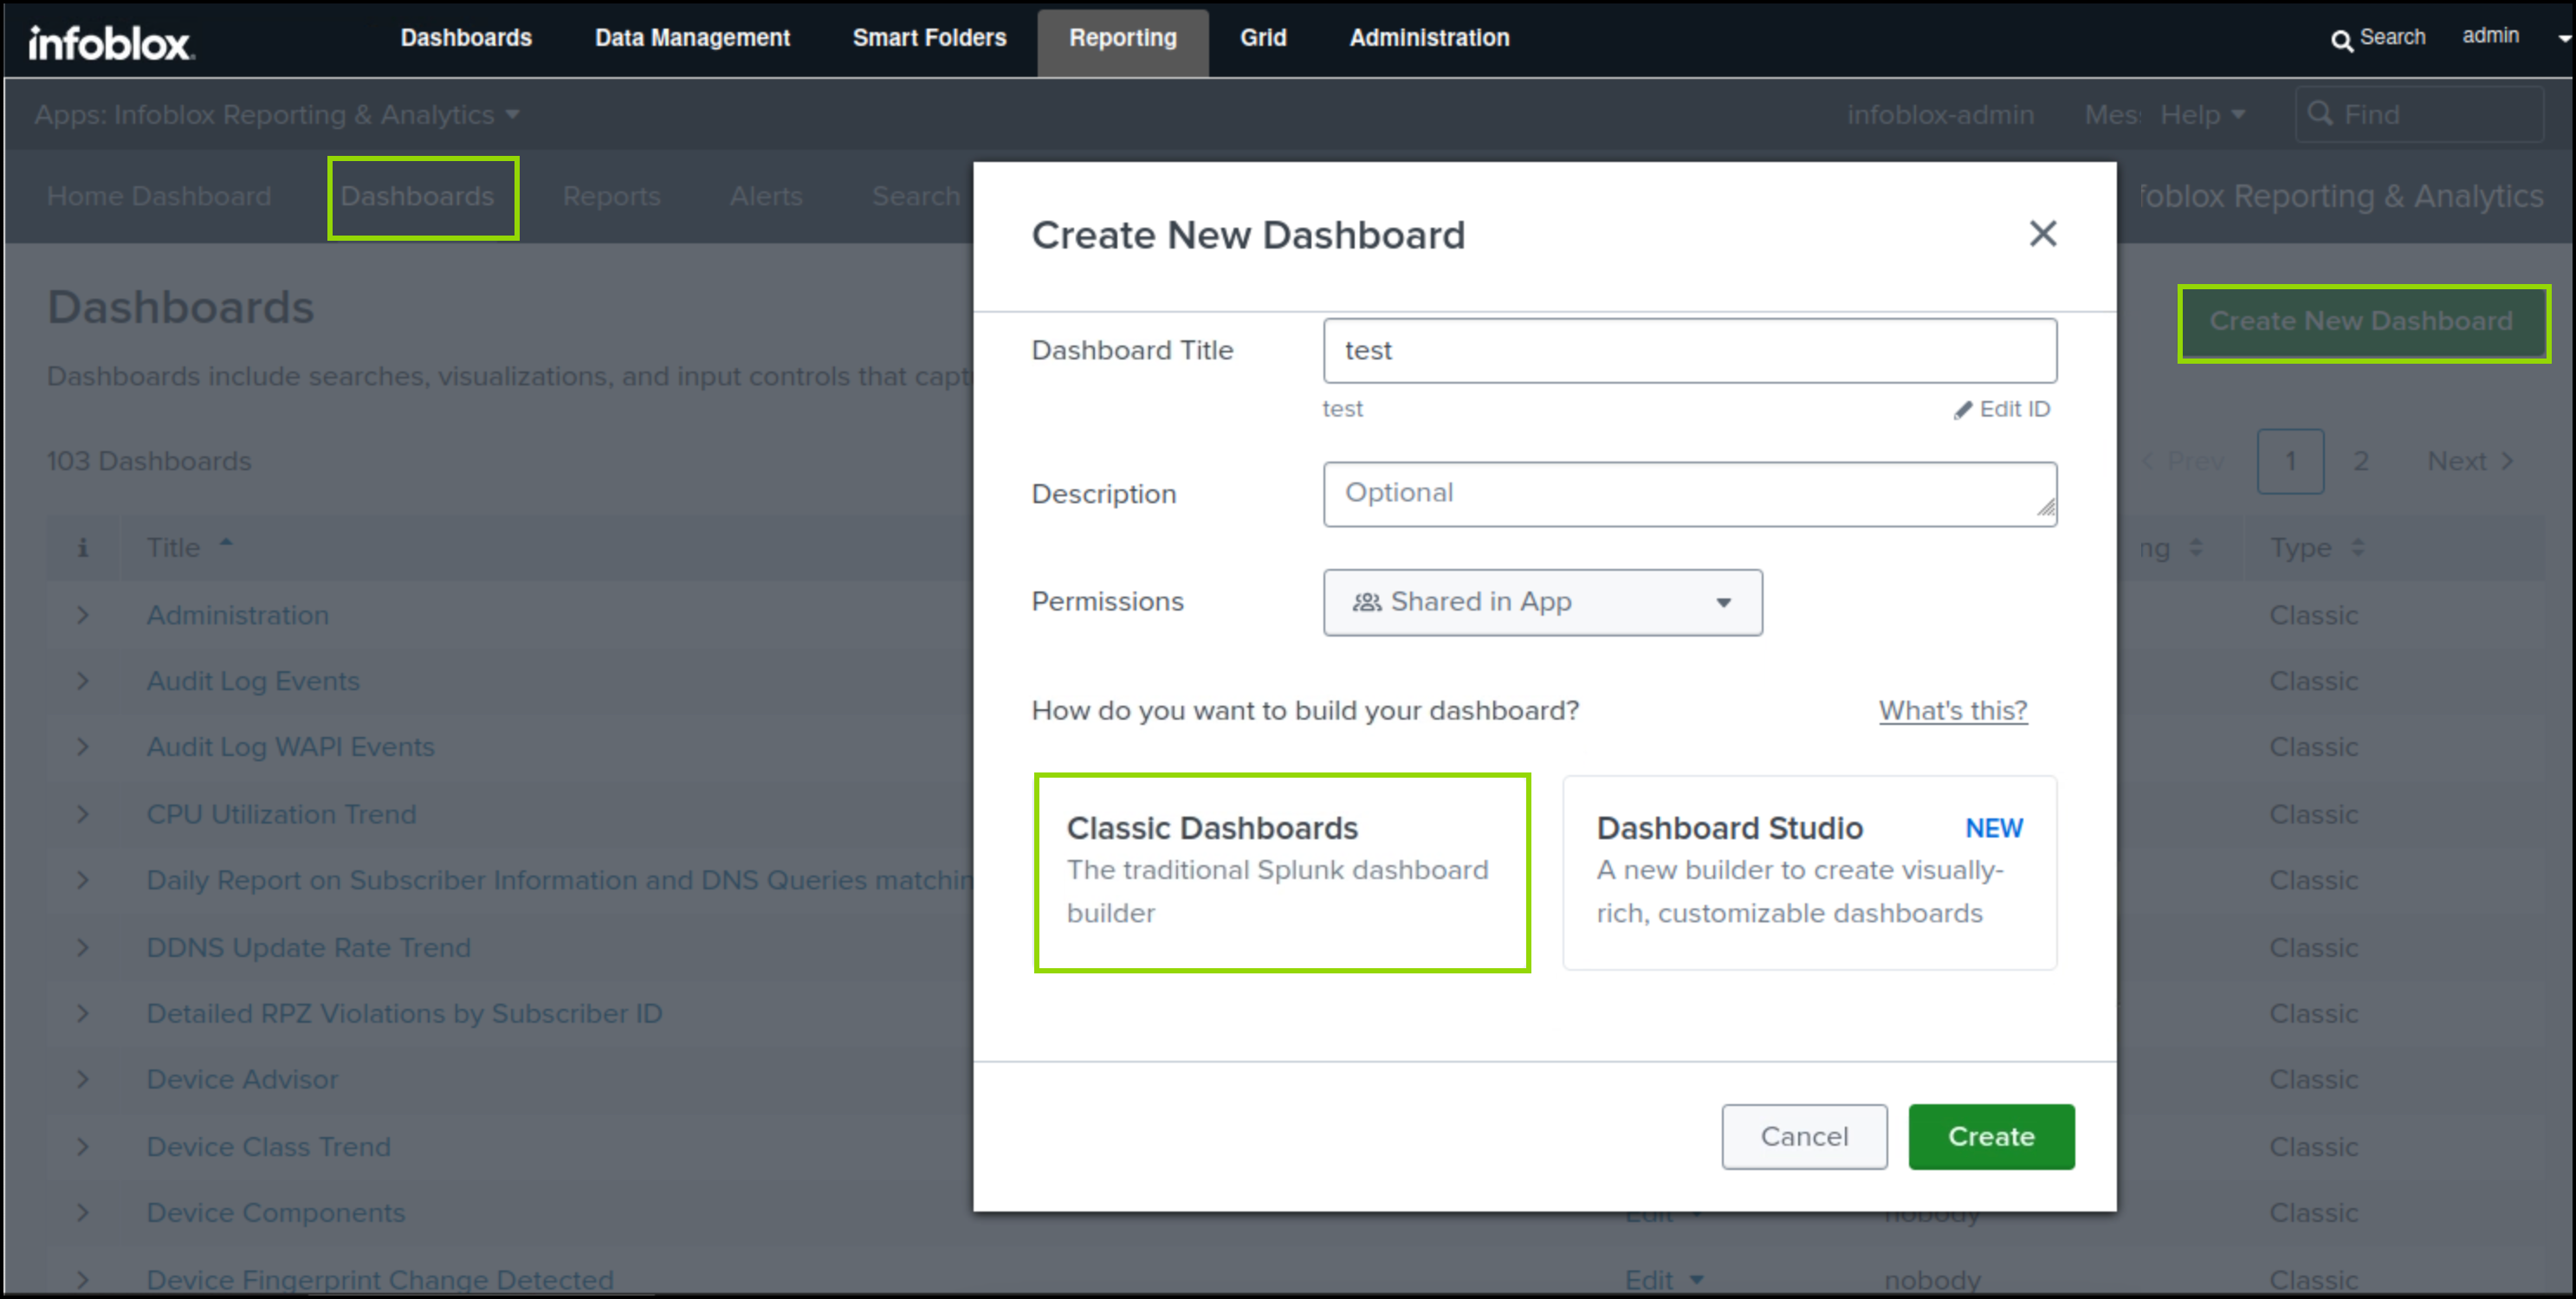Switch to the Grid tab
The width and height of the screenshot is (2576, 1299).
point(1262,38)
